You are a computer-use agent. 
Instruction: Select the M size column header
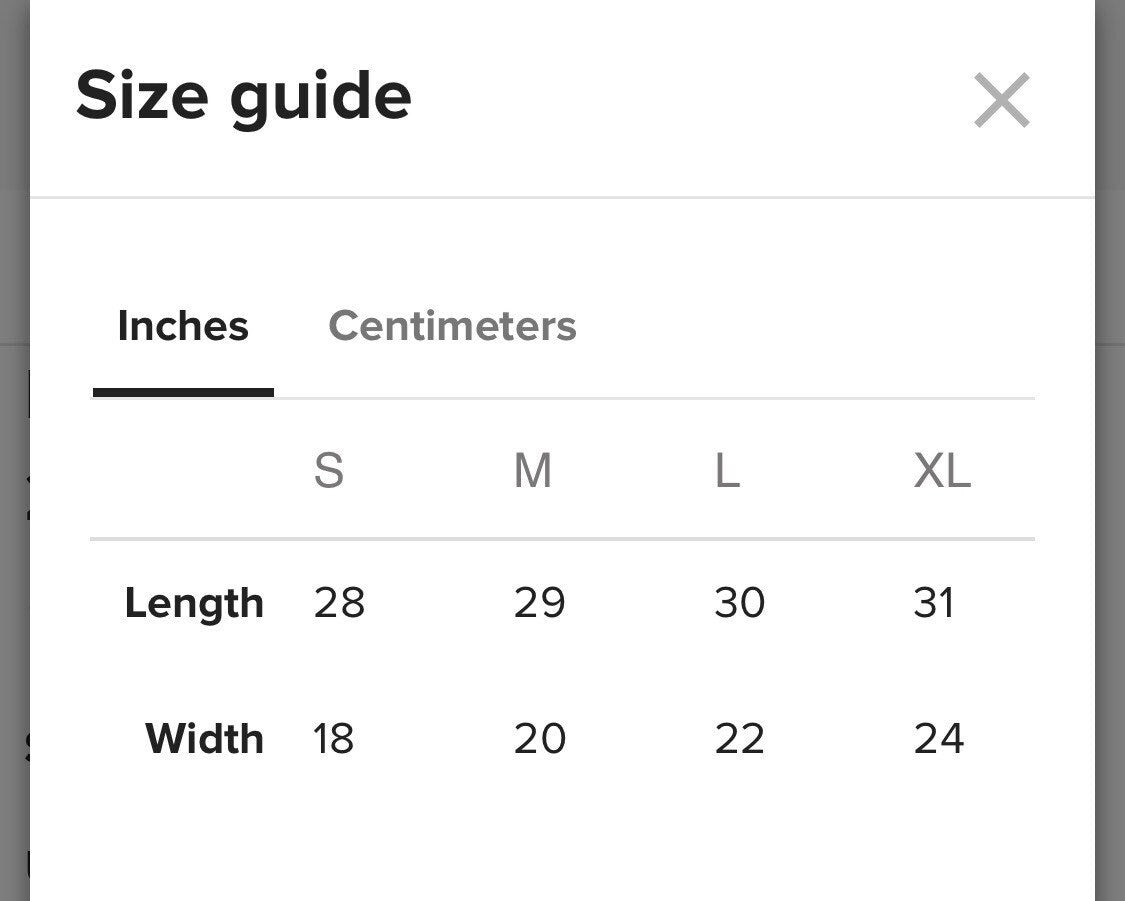pos(532,470)
